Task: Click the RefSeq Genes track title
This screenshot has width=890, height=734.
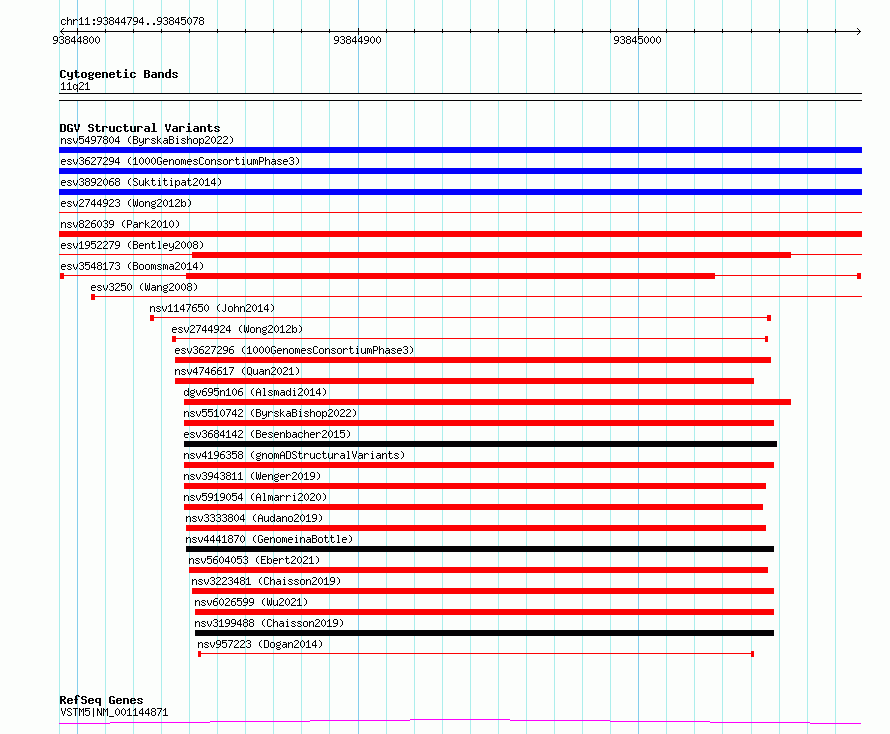Action: pyautogui.click(x=101, y=700)
